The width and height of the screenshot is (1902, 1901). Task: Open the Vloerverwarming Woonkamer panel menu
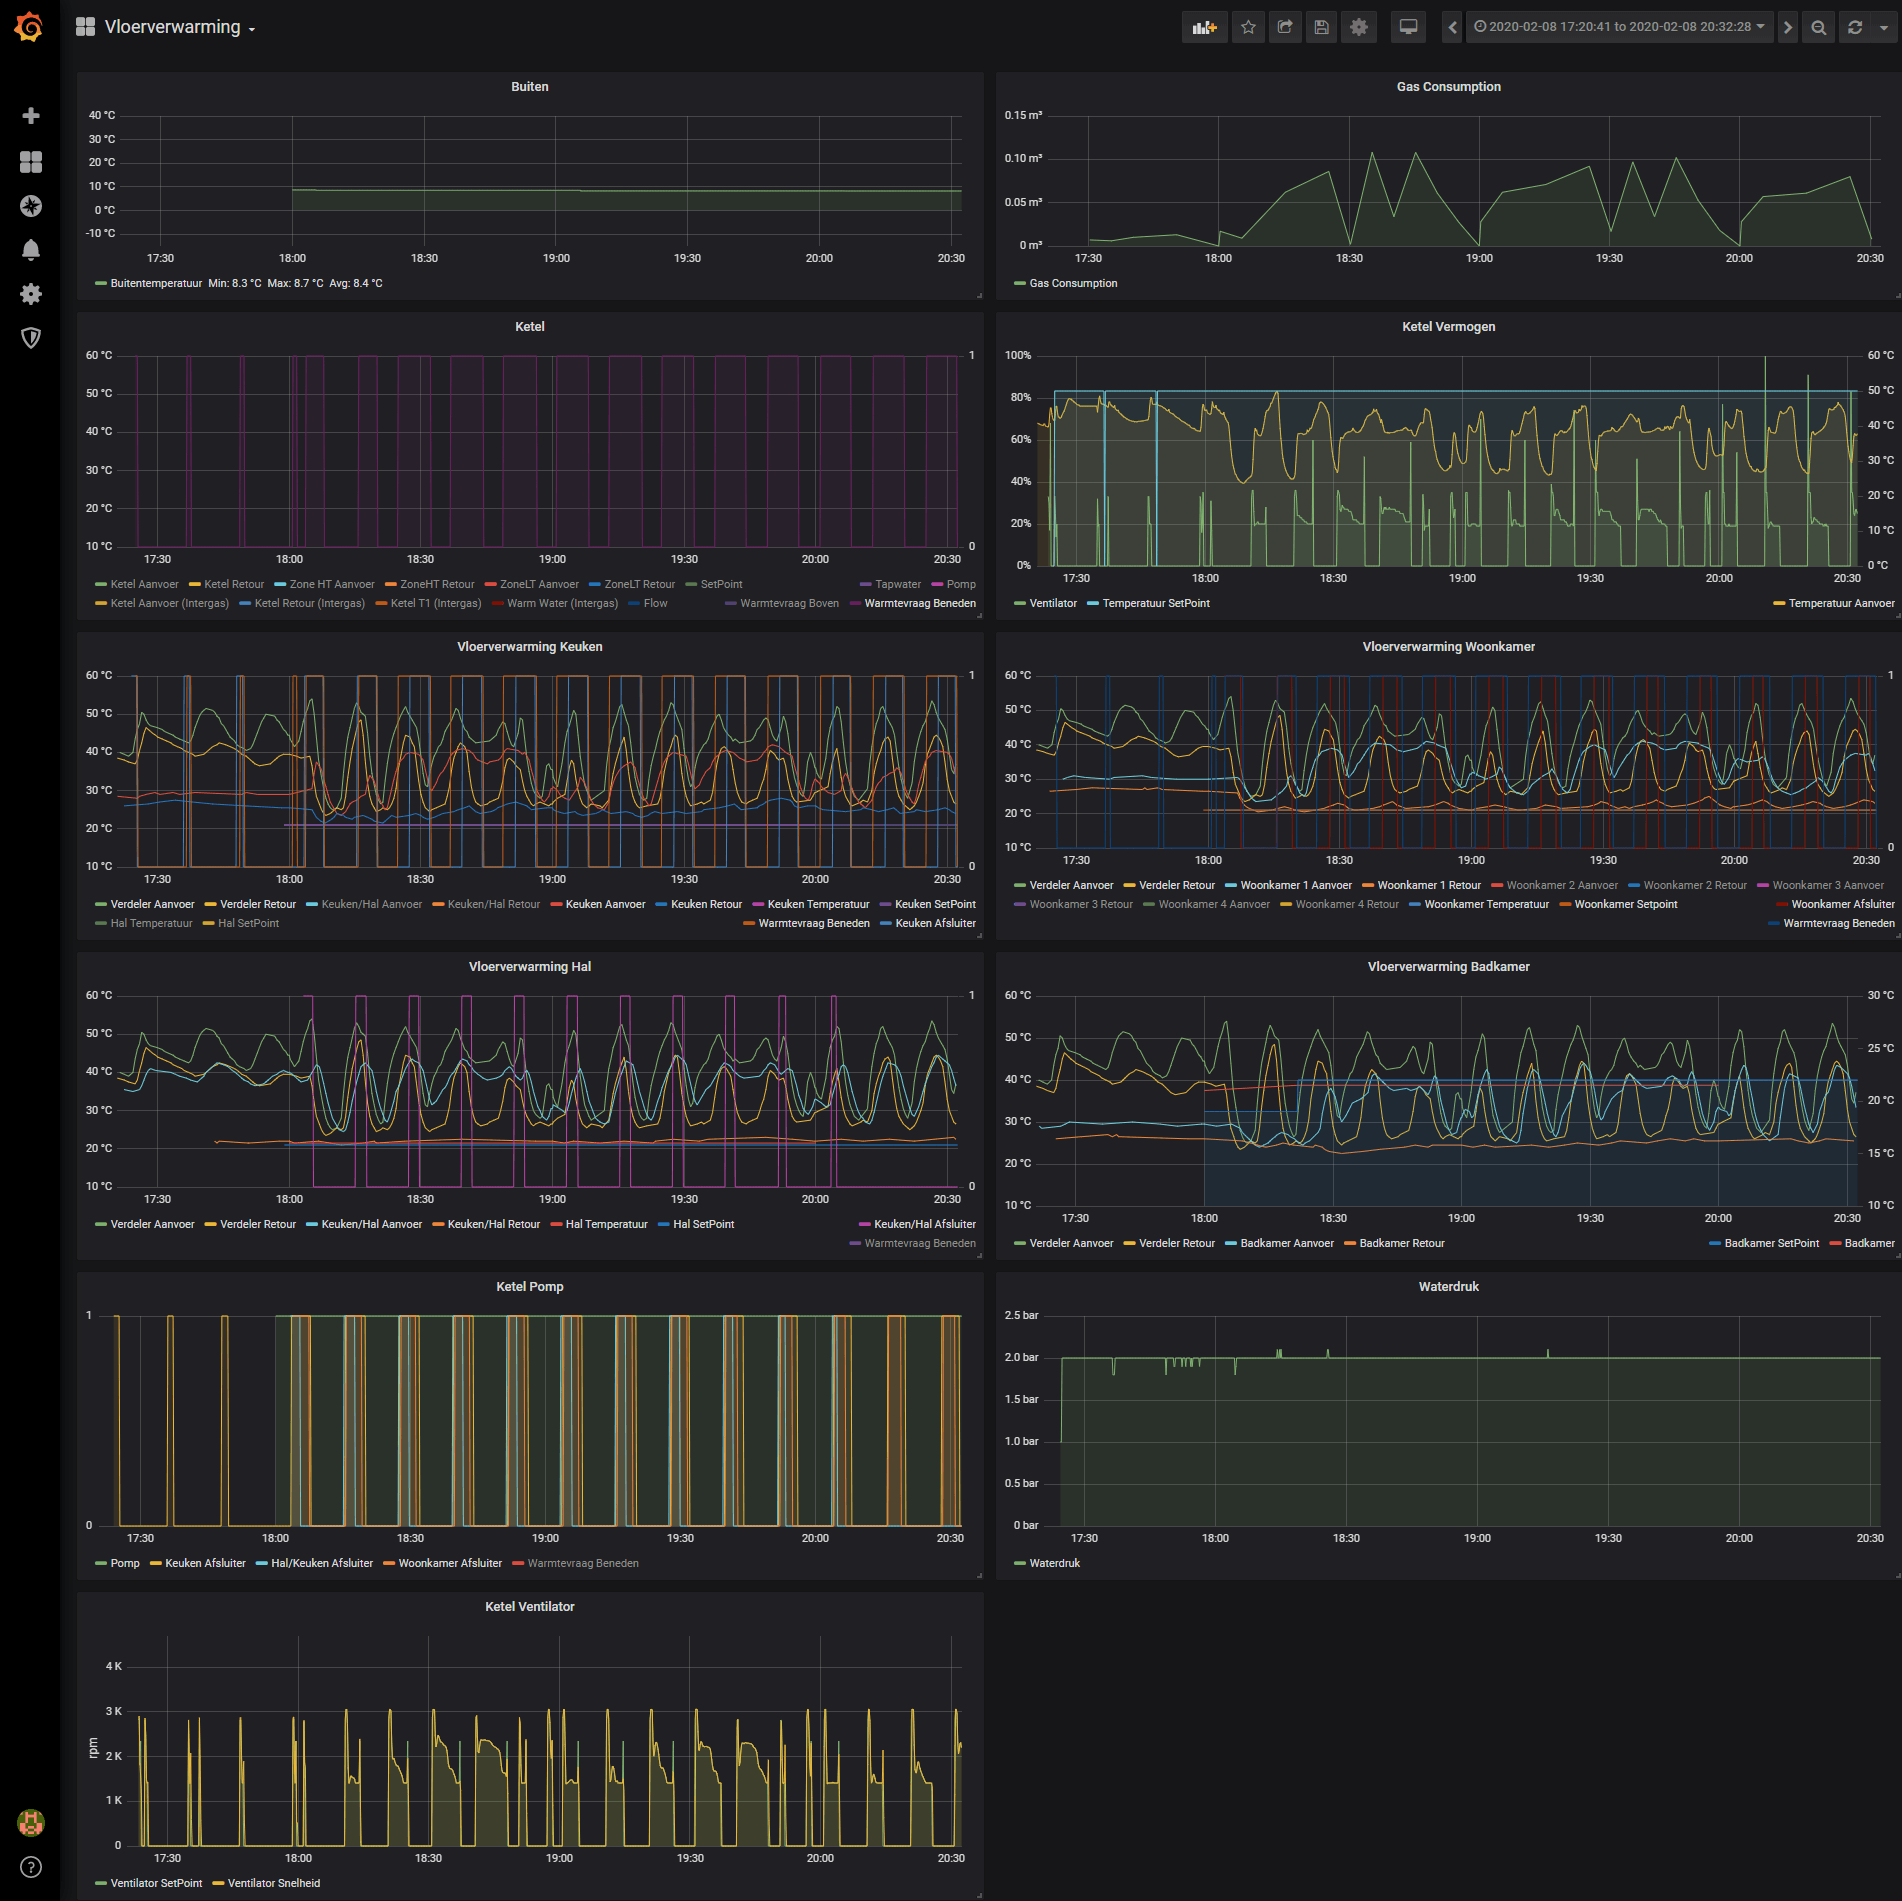1448,647
